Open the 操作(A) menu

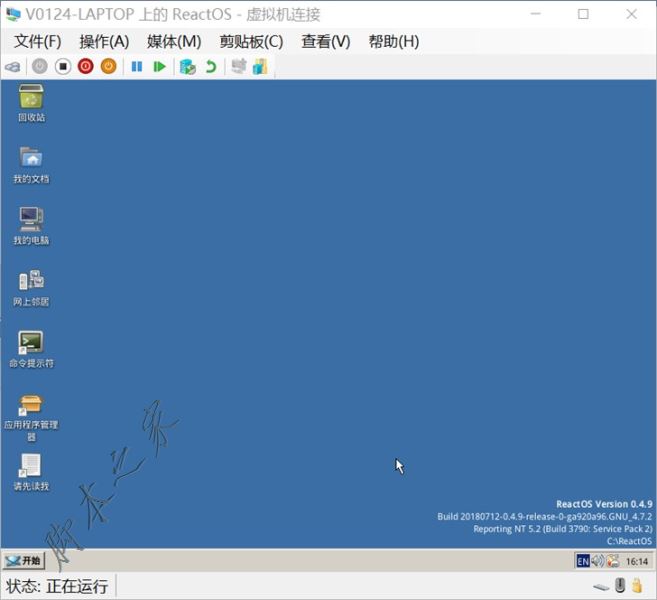[x=104, y=41]
